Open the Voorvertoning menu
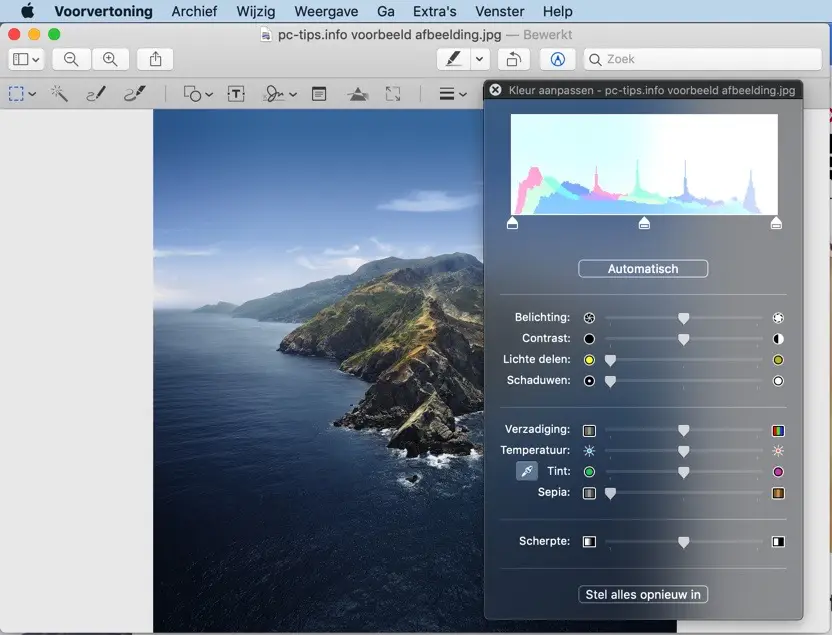 [103, 11]
